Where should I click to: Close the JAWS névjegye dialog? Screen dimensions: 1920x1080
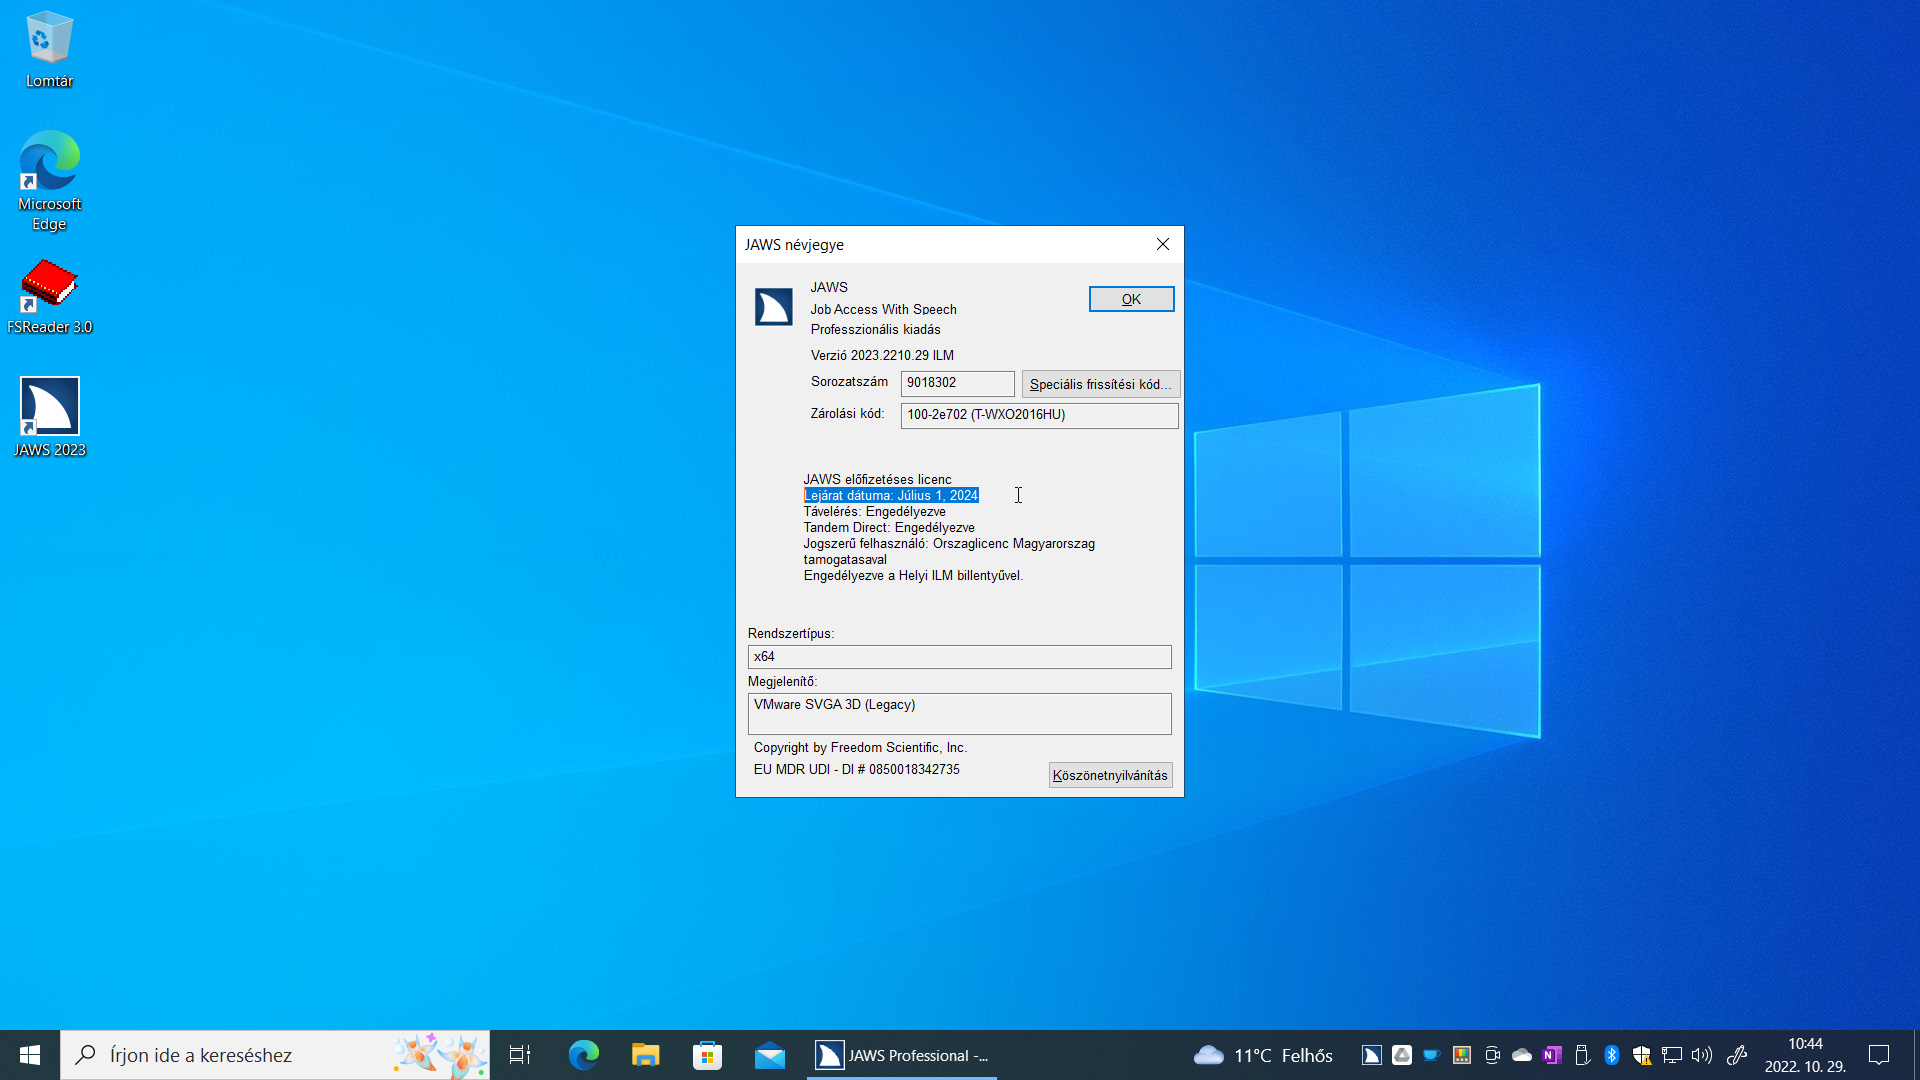pyautogui.click(x=1162, y=245)
